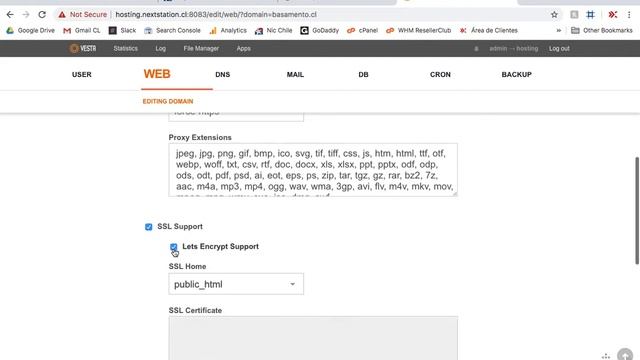Open GoDaddy bookmark
This screenshot has width=640, height=360.
pos(320,30)
